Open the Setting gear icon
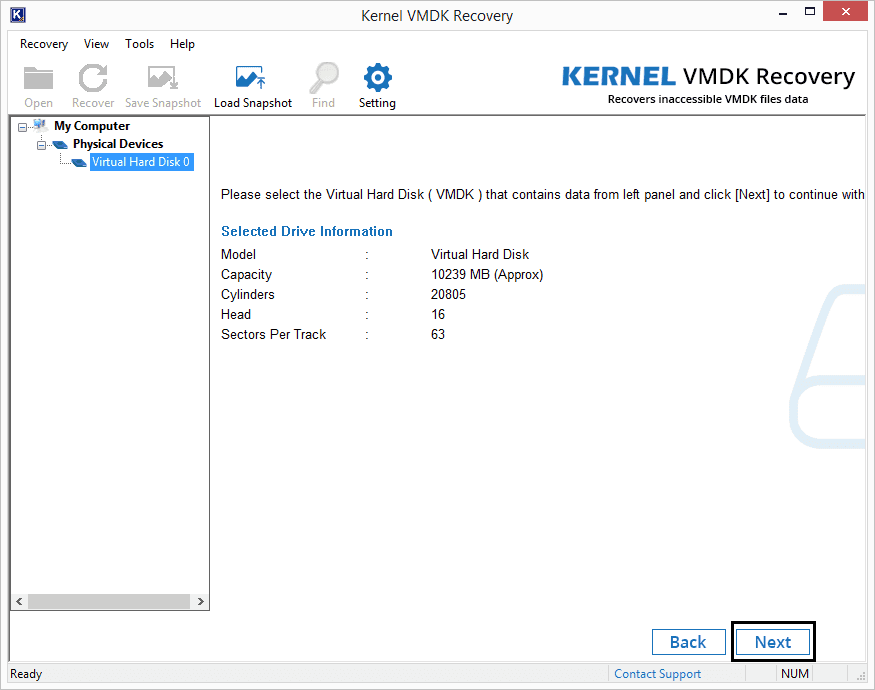This screenshot has width=875, height=690. (378, 78)
